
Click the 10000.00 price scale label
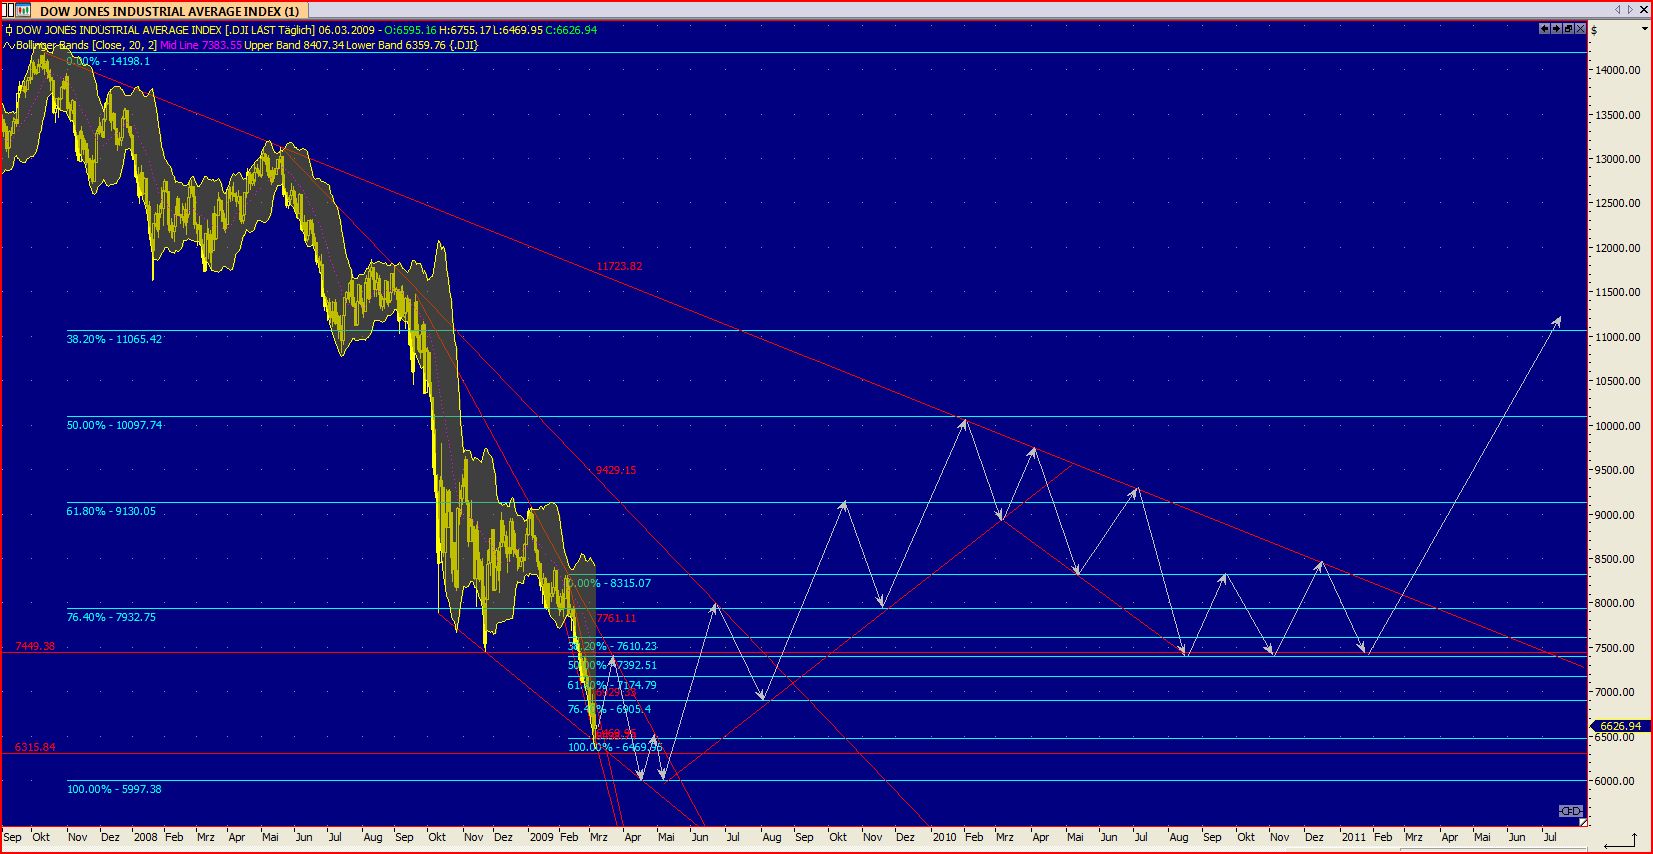(x=1617, y=426)
